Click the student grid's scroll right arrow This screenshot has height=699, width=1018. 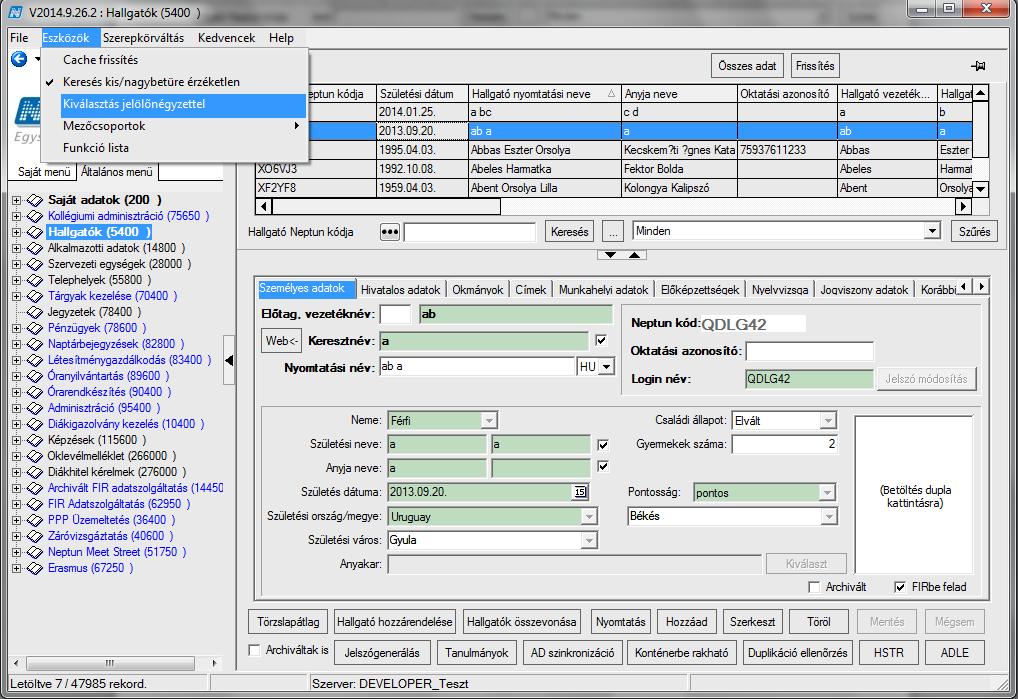click(963, 206)
